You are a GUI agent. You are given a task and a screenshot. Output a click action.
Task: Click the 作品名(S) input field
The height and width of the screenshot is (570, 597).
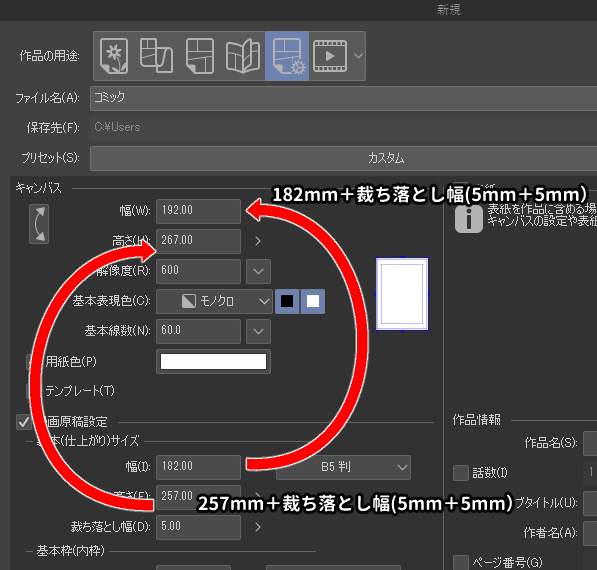[x=590, y=443]
